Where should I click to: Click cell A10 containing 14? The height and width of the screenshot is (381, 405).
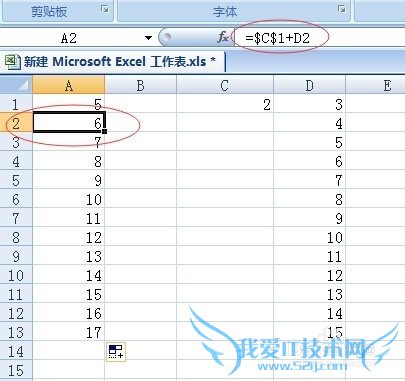pos(69,274)
